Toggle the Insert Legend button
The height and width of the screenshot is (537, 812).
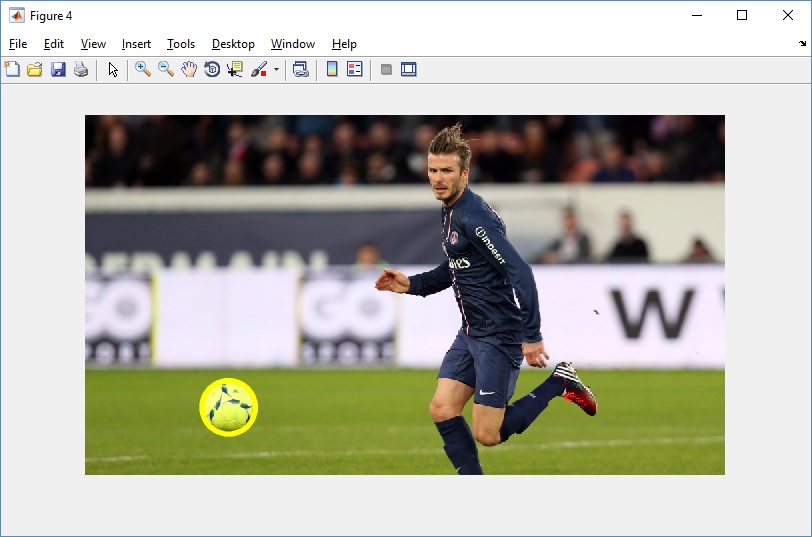point(354,70)
